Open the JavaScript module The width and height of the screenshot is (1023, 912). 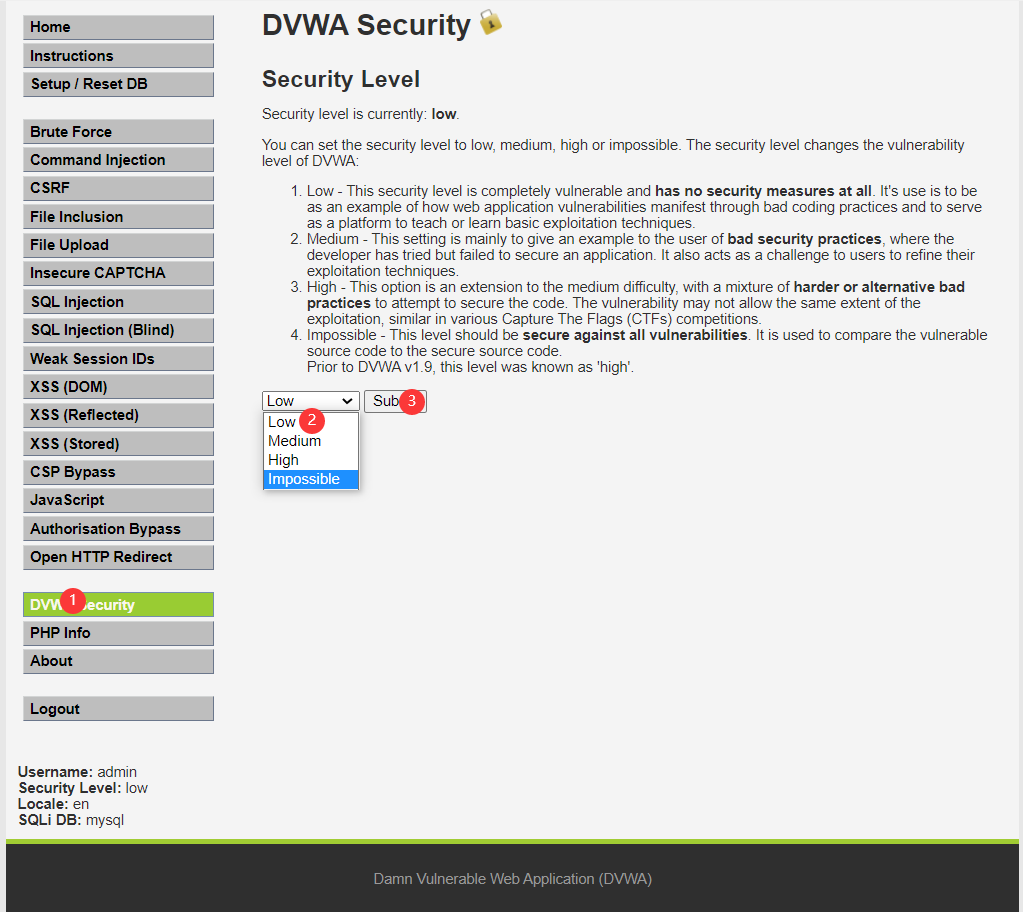[x=118, y=500]
